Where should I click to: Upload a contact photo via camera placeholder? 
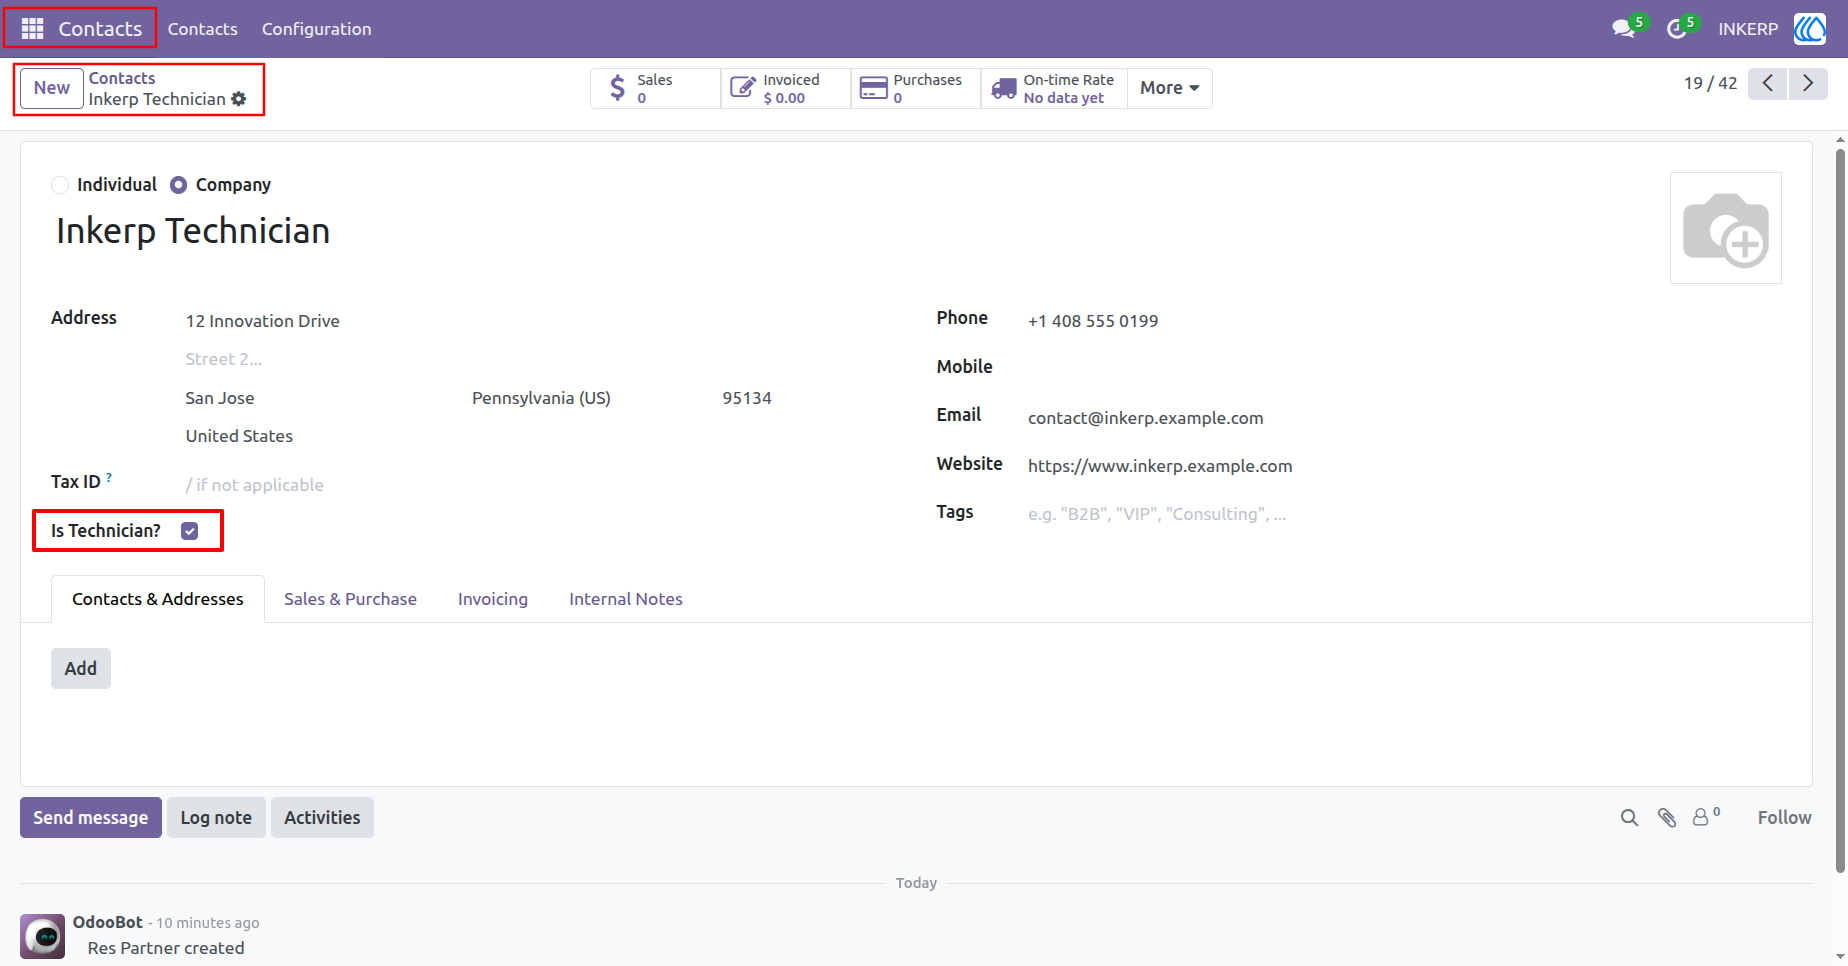(1726, 228)
